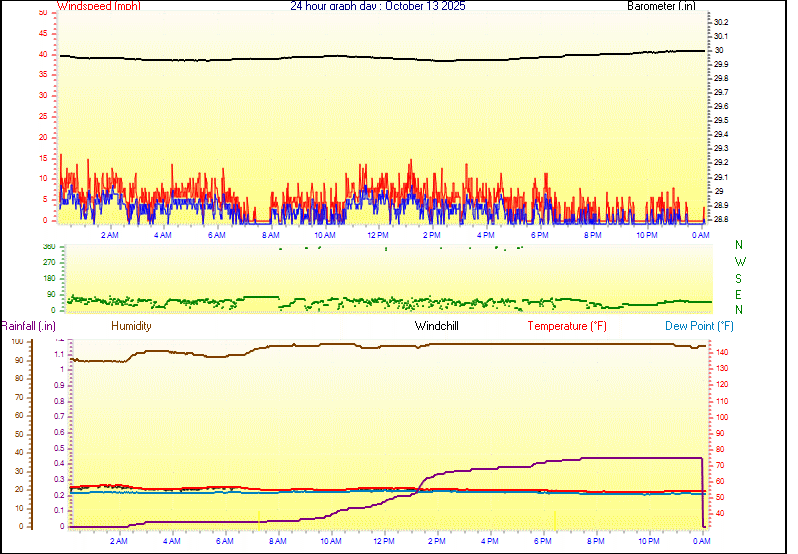This screenshot has height=554, width=798.
Task: Click the 2 PM tick on bottom graph
Action: [436, 541]
